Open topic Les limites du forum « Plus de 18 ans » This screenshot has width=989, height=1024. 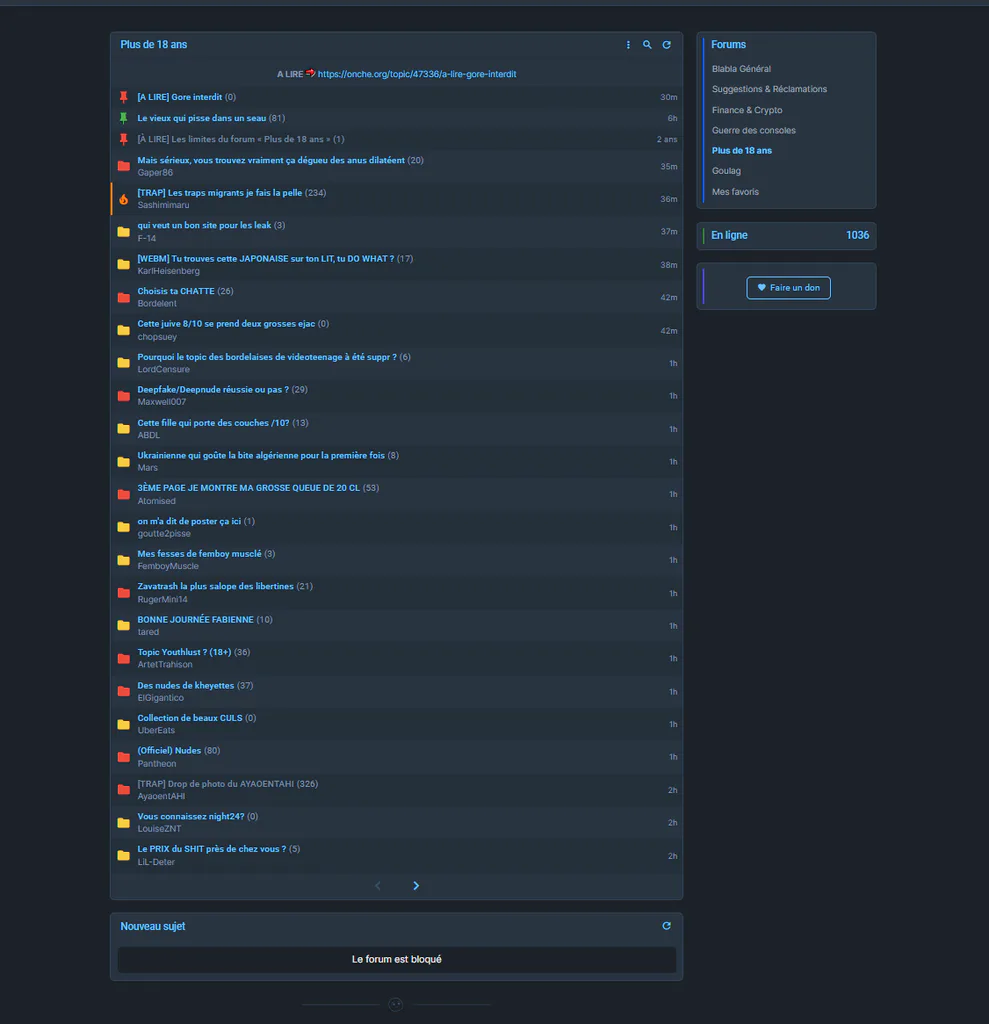pos(235,139)
